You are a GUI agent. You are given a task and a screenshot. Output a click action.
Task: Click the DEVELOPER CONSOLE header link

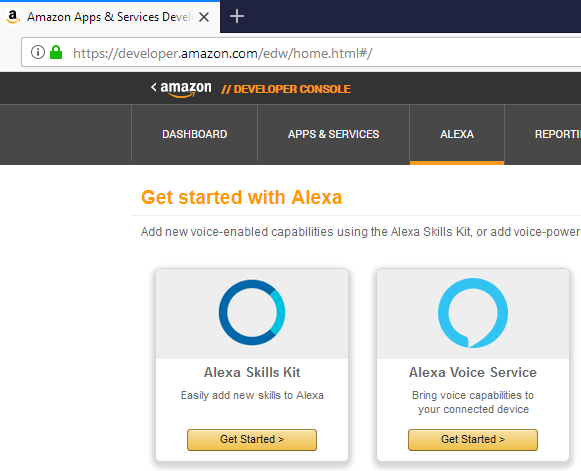point(286,89)
